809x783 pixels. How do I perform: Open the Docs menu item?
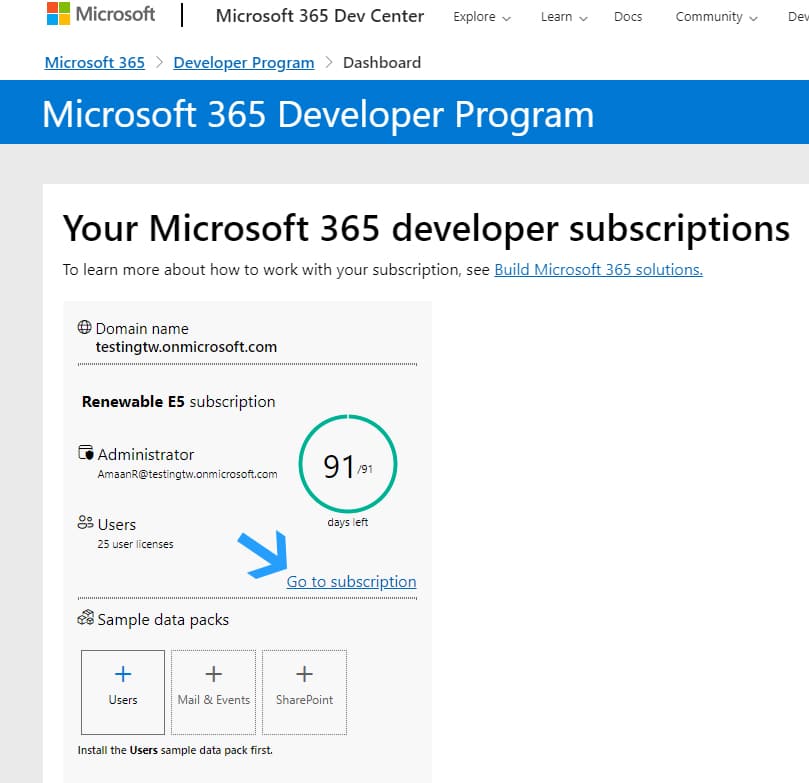(x=628, y=17)
